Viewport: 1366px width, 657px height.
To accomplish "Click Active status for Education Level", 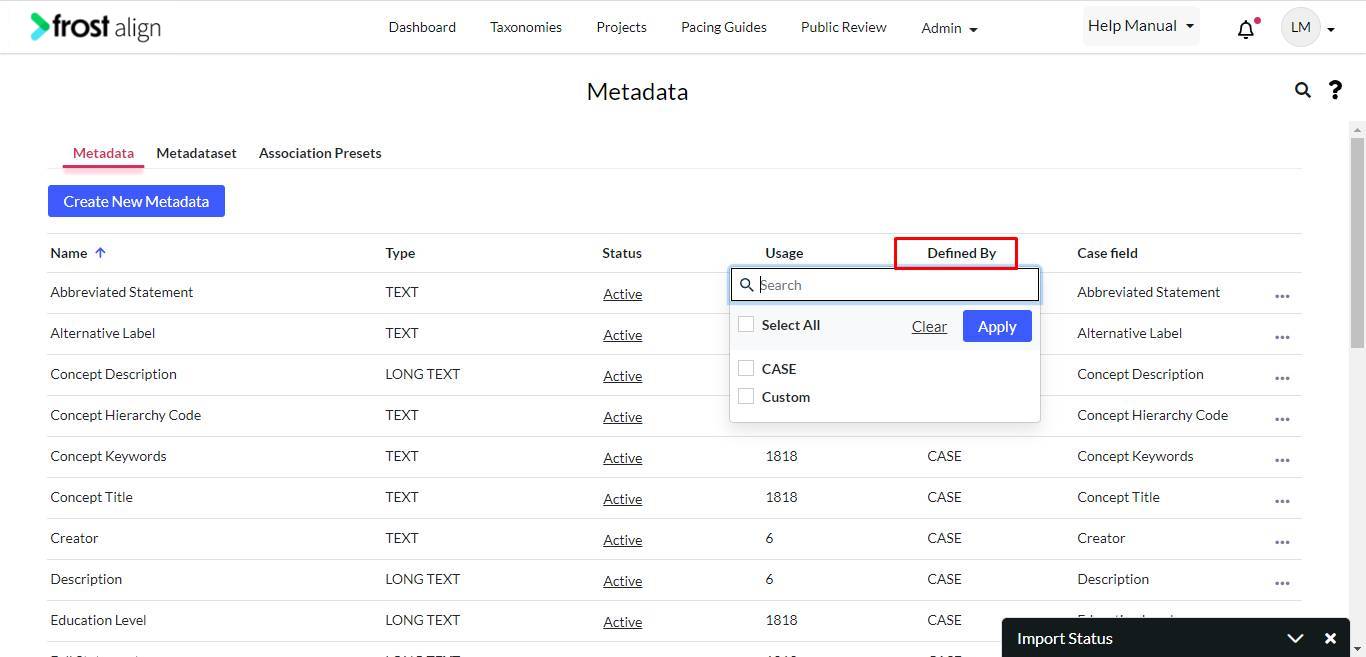I will pos(622,622).
